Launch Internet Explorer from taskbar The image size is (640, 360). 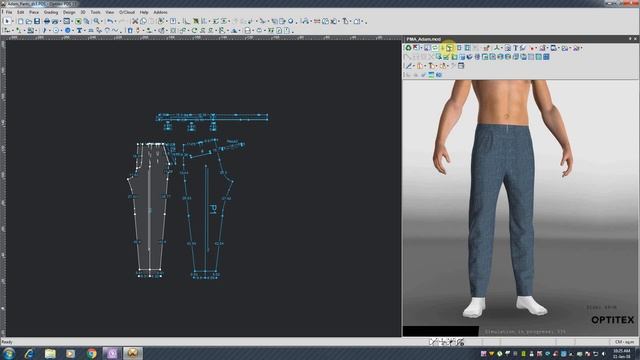[29, 353]
